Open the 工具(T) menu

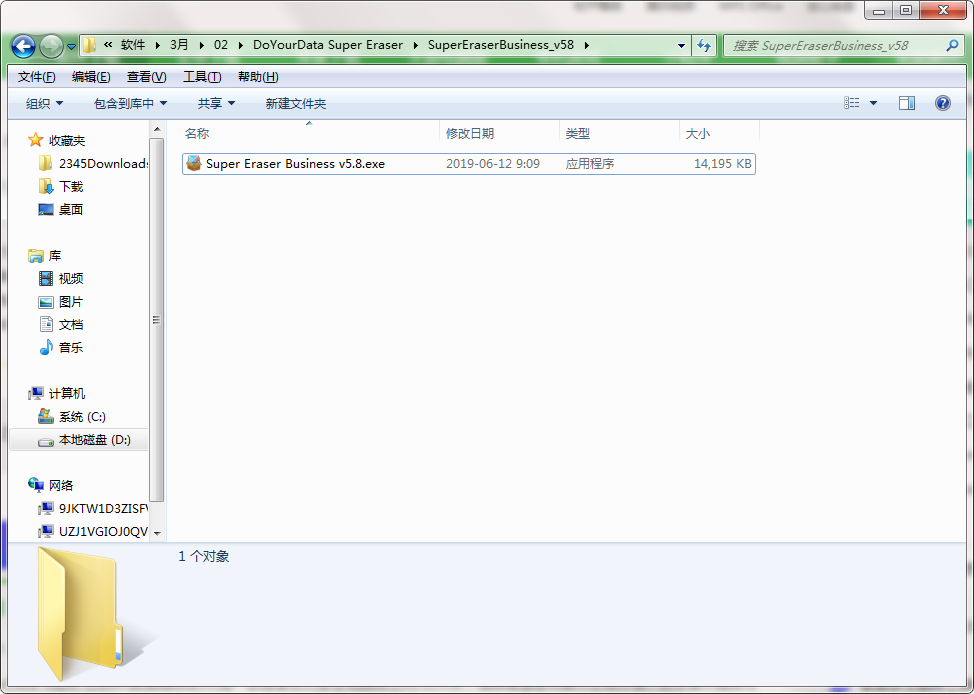point(202,77)
